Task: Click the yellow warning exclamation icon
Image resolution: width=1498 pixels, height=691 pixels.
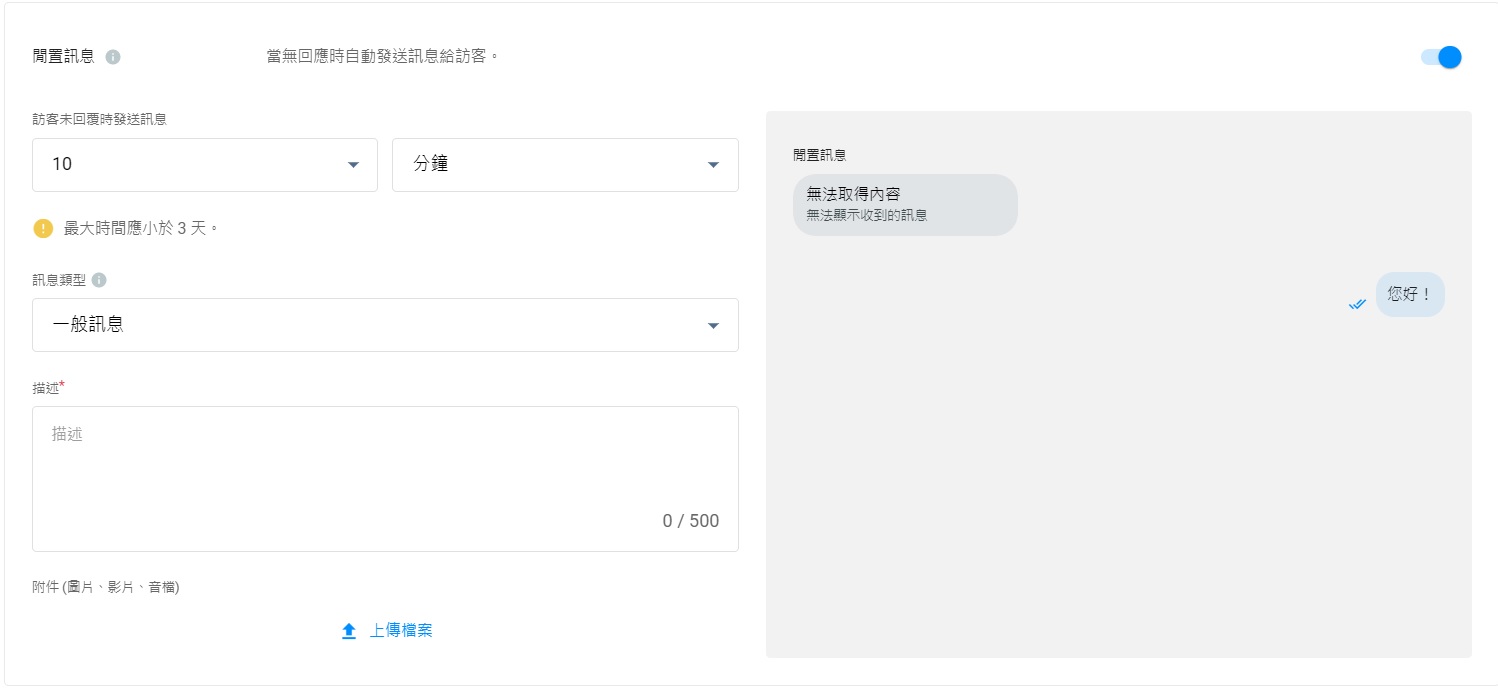Action: (x=43, y=228)
